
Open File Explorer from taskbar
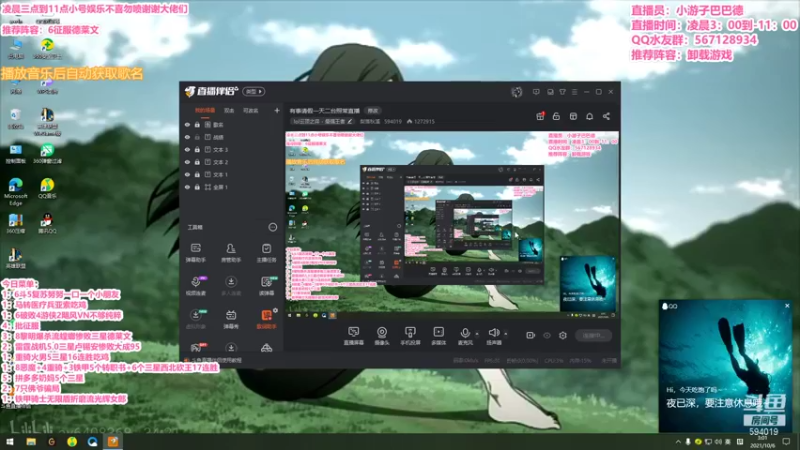[31, 442]
